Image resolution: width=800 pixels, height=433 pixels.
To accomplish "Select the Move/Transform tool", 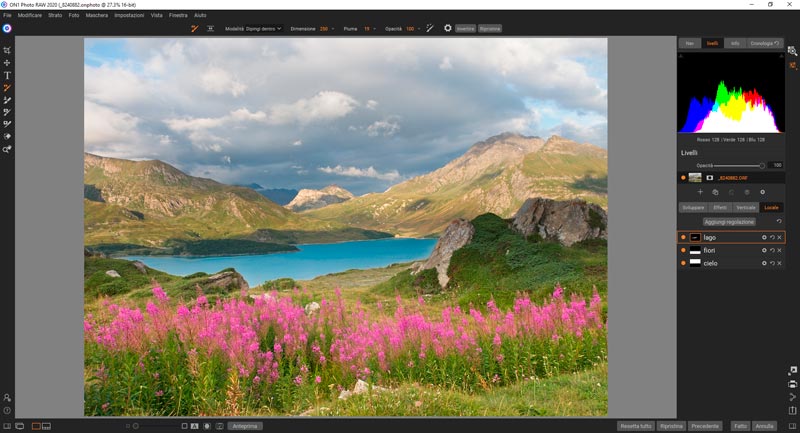I will [x=7, y=63].
